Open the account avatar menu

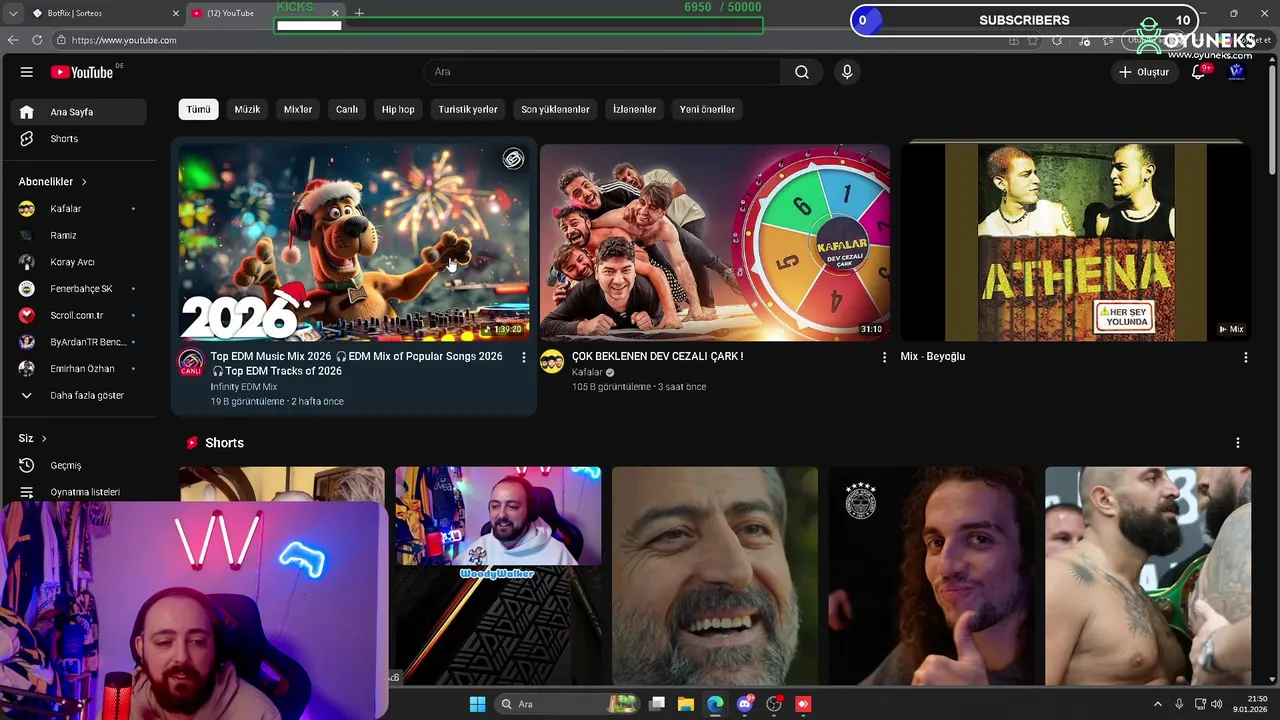(x=1237, y=72)
